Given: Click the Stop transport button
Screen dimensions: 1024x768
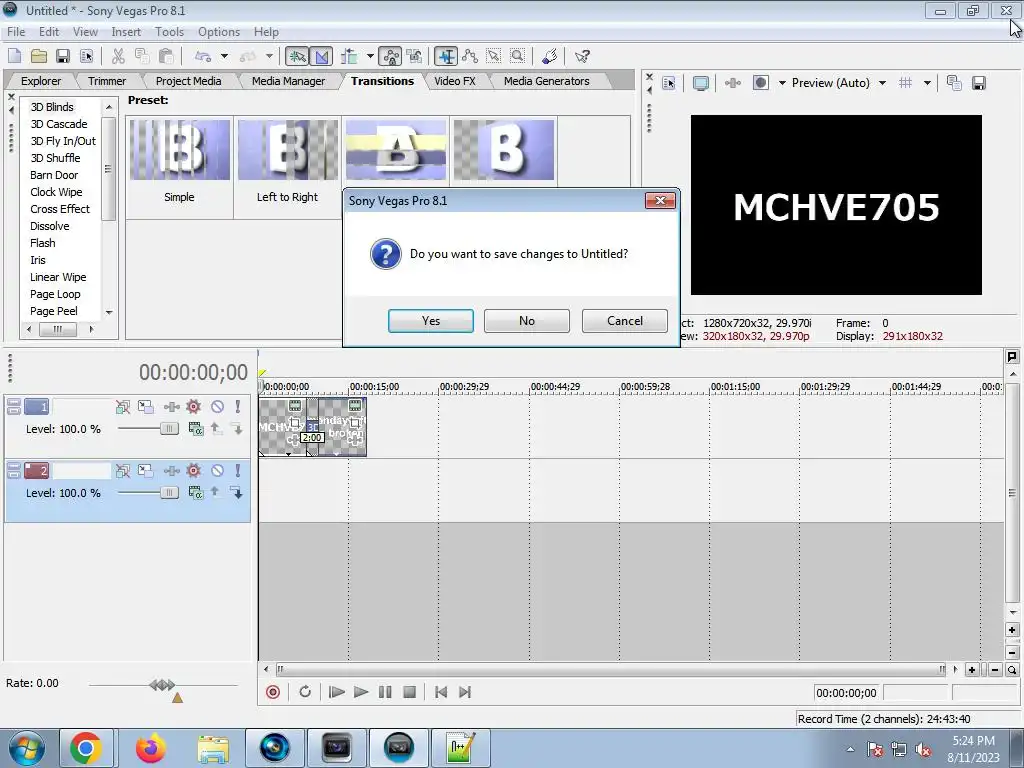Looking at the screenshot, I should 409,692.
